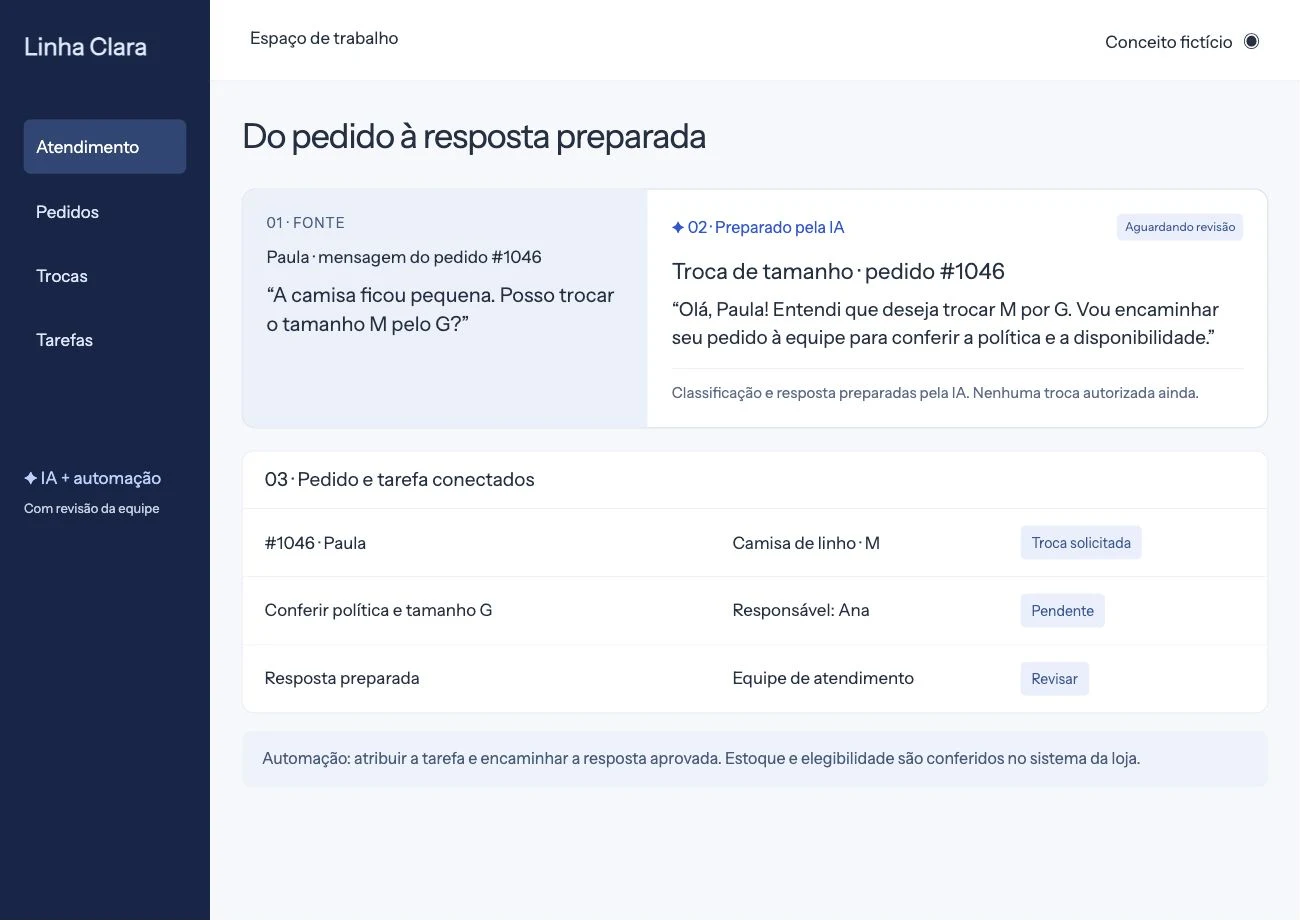Viewport: 1300px width, 920px height.
Task: Open the Atendimento section
Action: pos(105,147)
